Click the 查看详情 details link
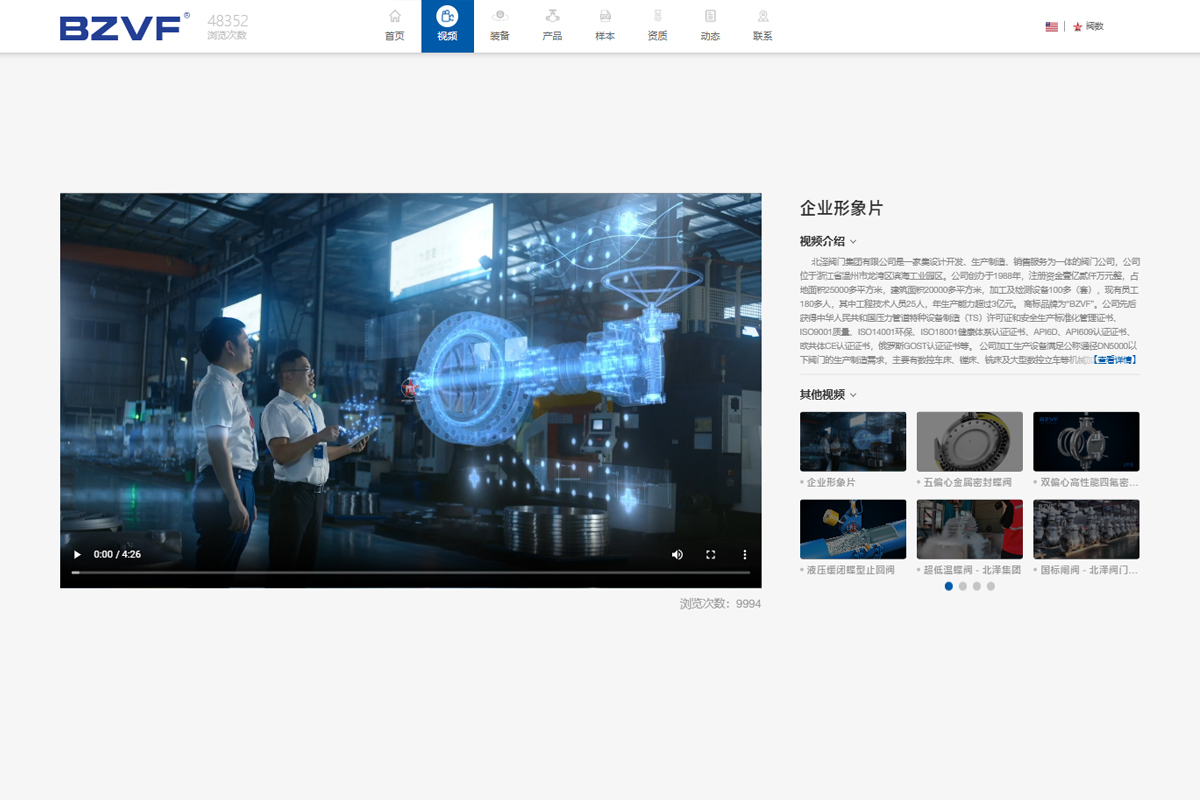Image resolution: width=1200 pixels, height=800 pixels. click(x=1114, y=359)
